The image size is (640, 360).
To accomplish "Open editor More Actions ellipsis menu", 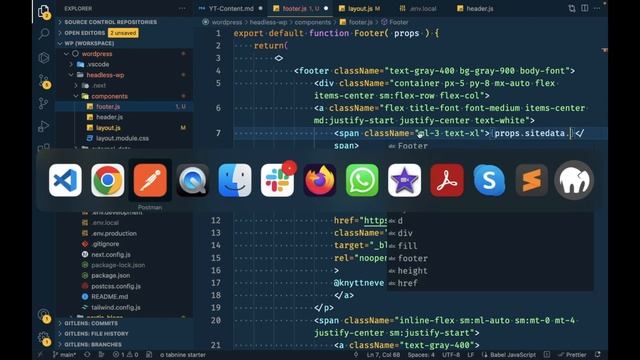I will 597,8.
